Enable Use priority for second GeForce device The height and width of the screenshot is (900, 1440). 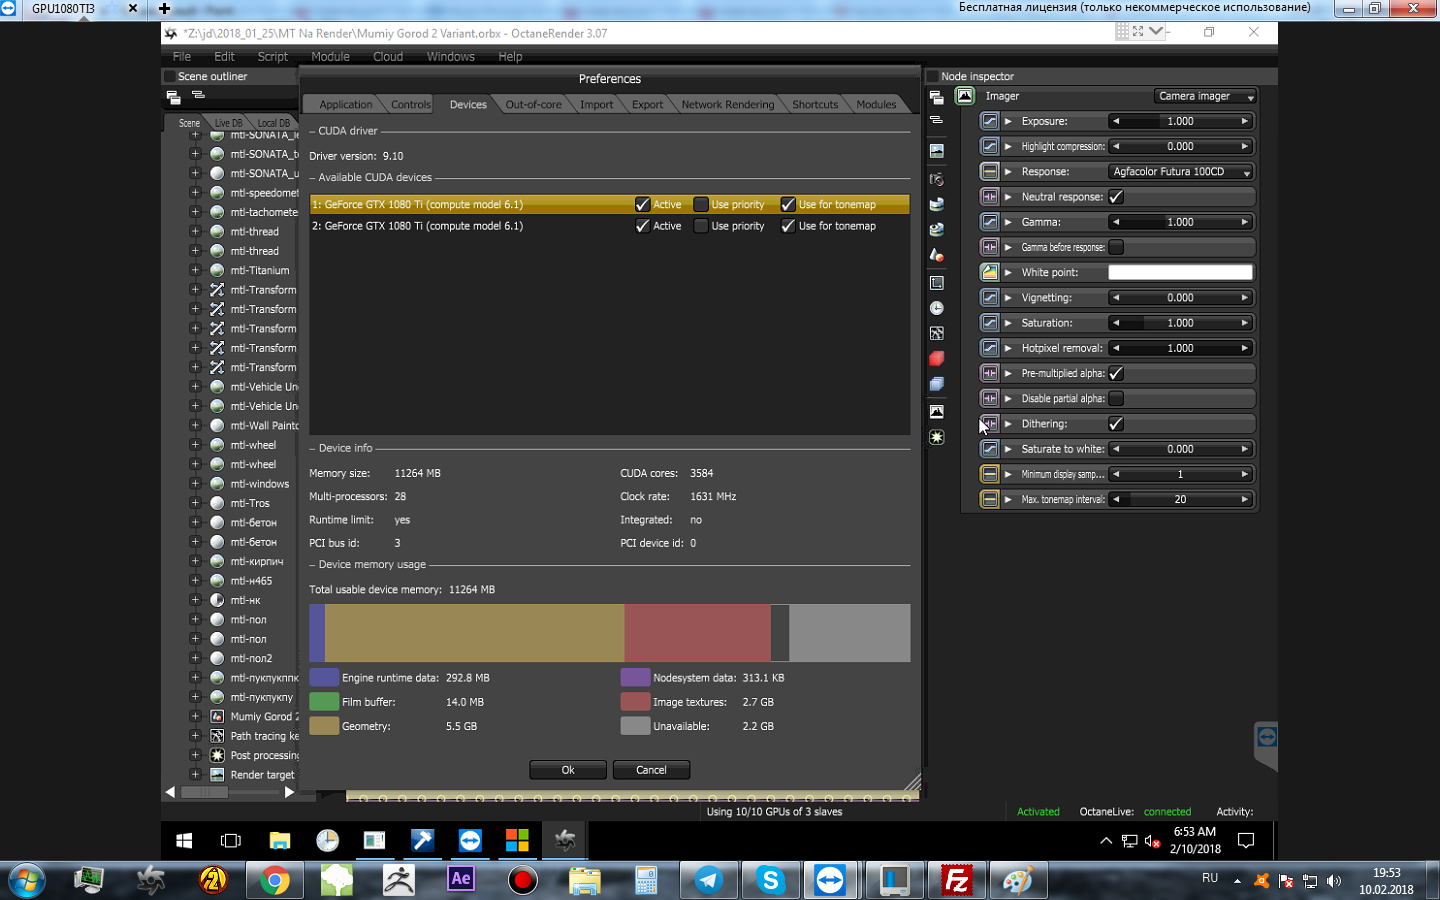pyautogui.click(x=701, y=226)
